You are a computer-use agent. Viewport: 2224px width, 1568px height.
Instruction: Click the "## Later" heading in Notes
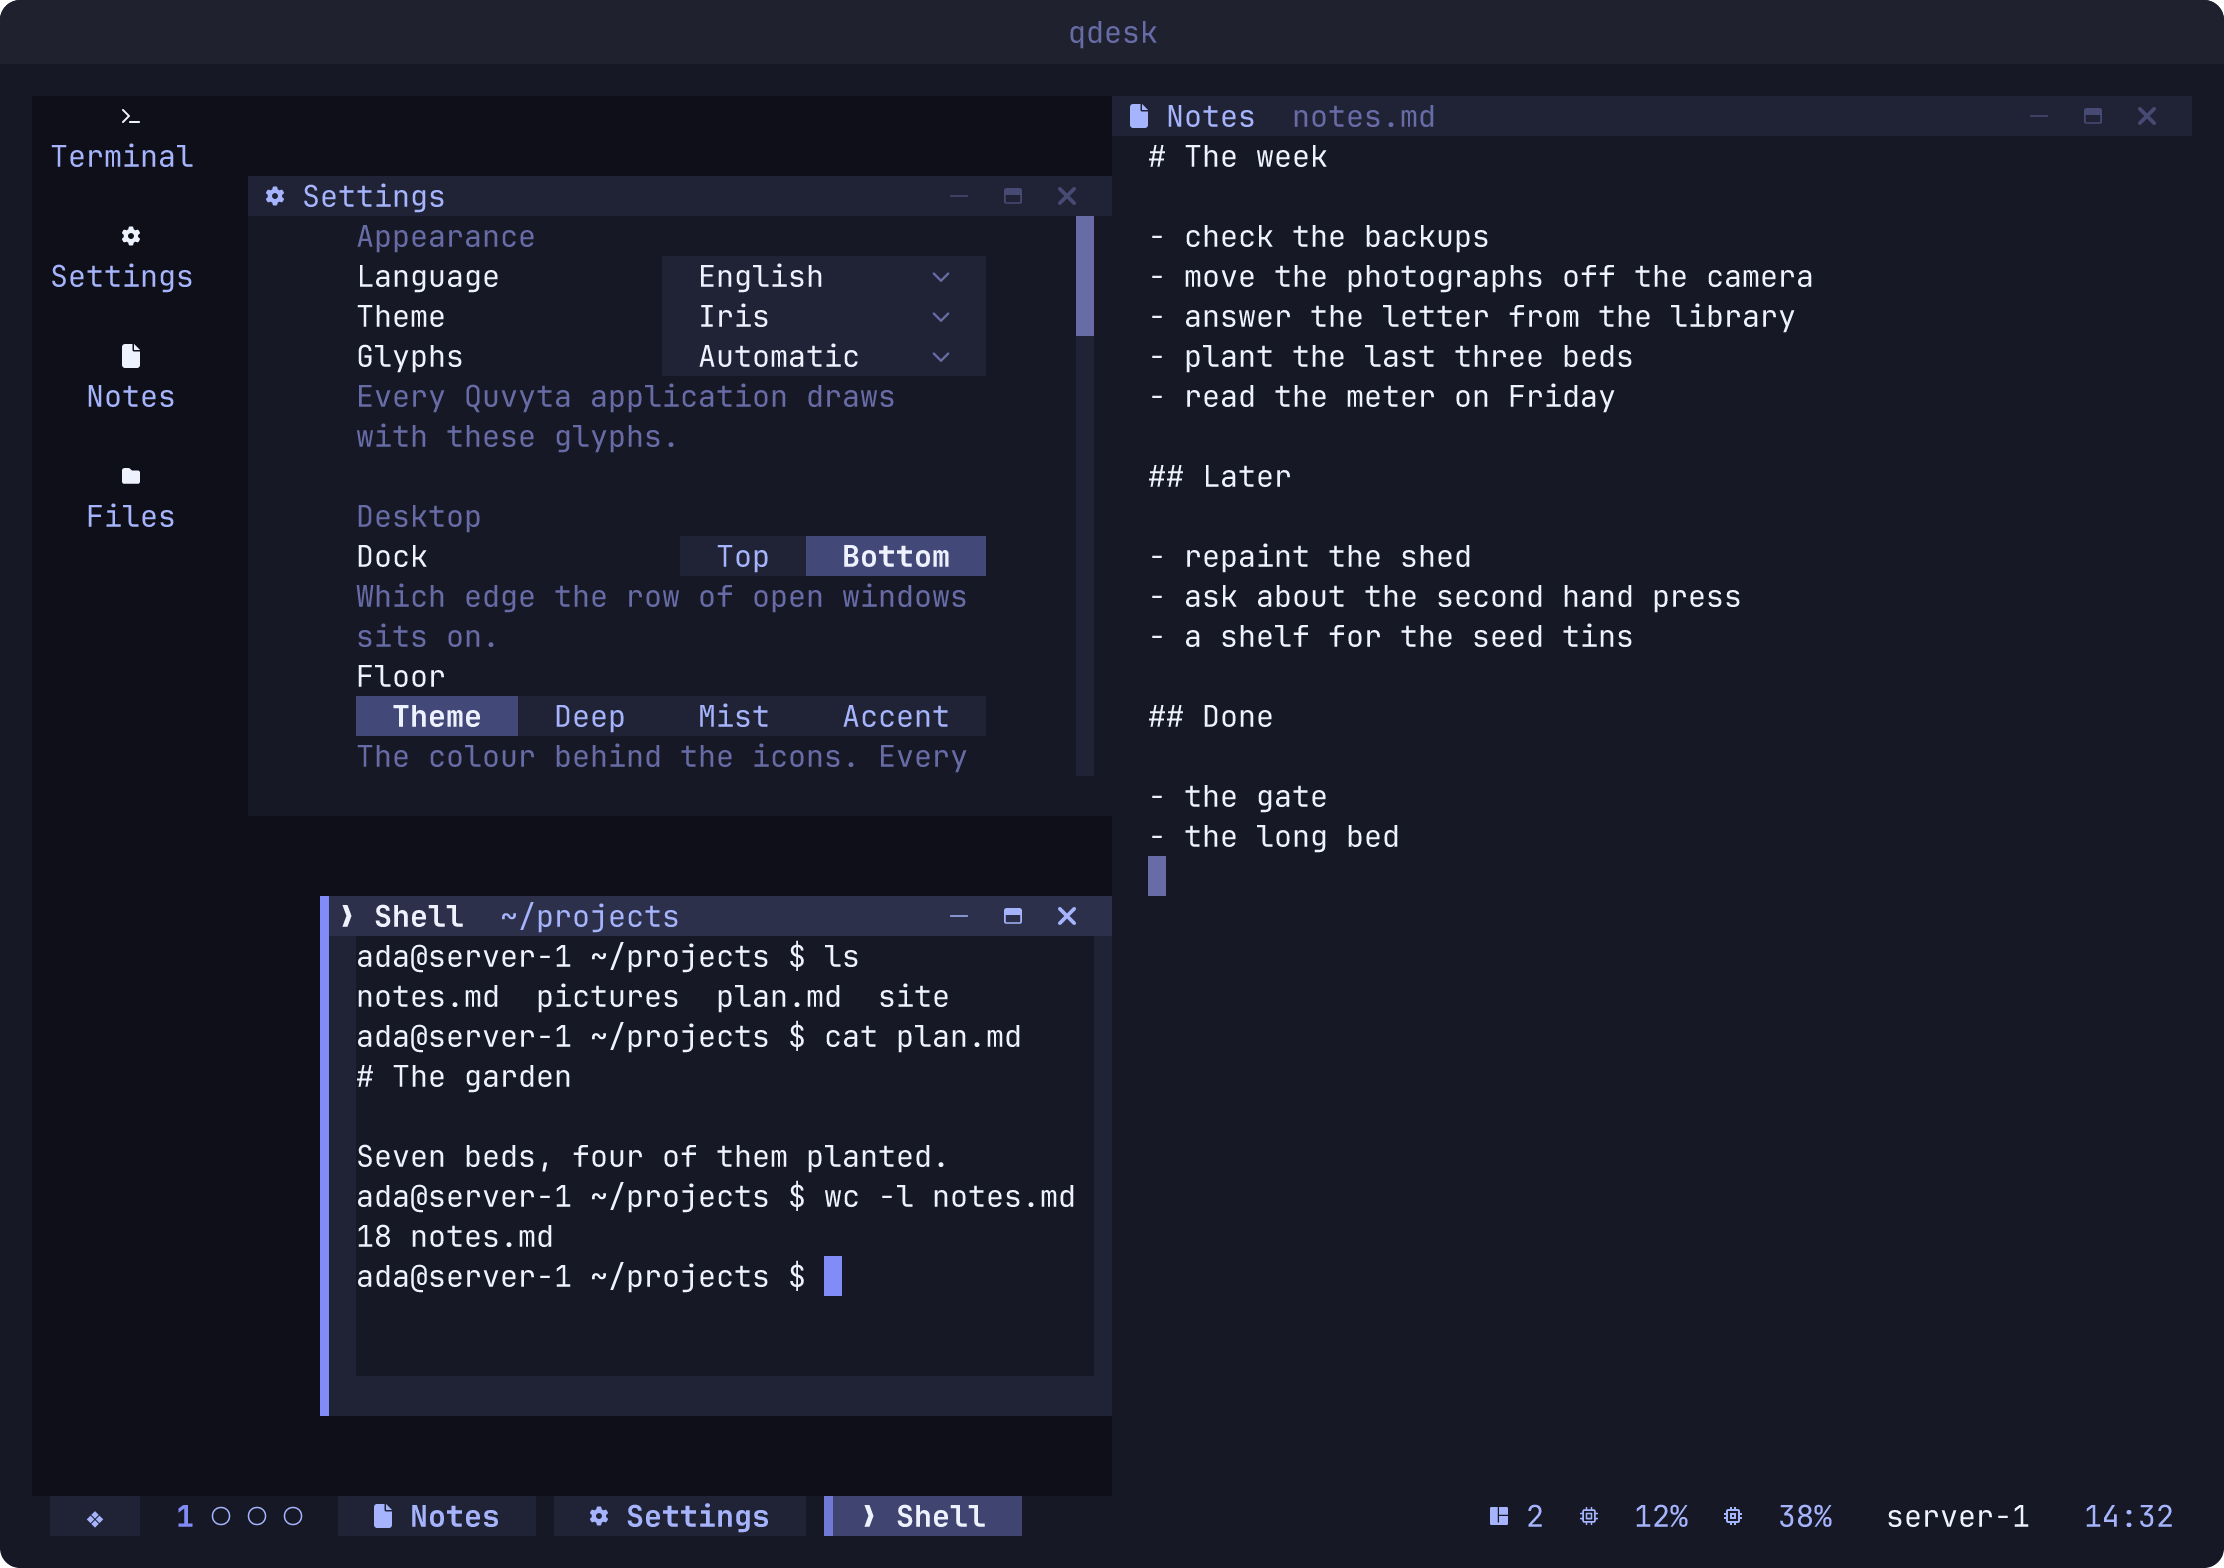click(x=1220, y=477)
